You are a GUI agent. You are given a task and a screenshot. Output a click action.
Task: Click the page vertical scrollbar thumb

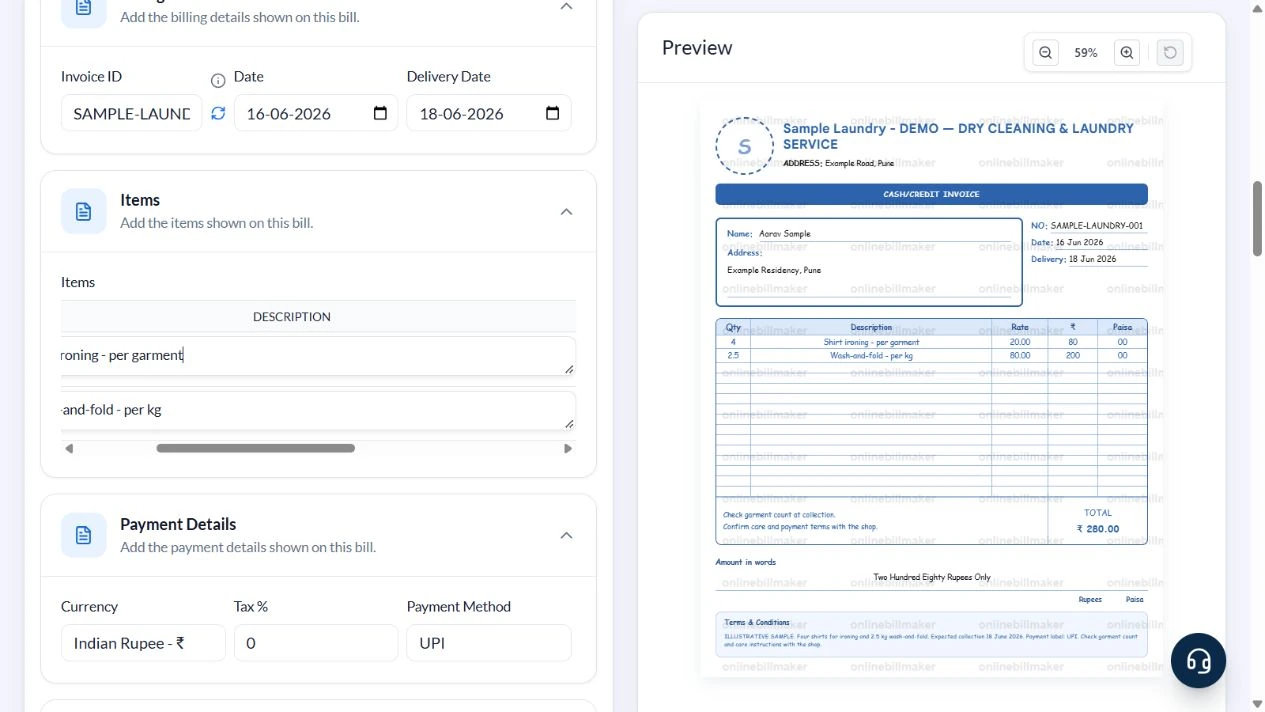pyautogui.click(x=1257, y=218)
